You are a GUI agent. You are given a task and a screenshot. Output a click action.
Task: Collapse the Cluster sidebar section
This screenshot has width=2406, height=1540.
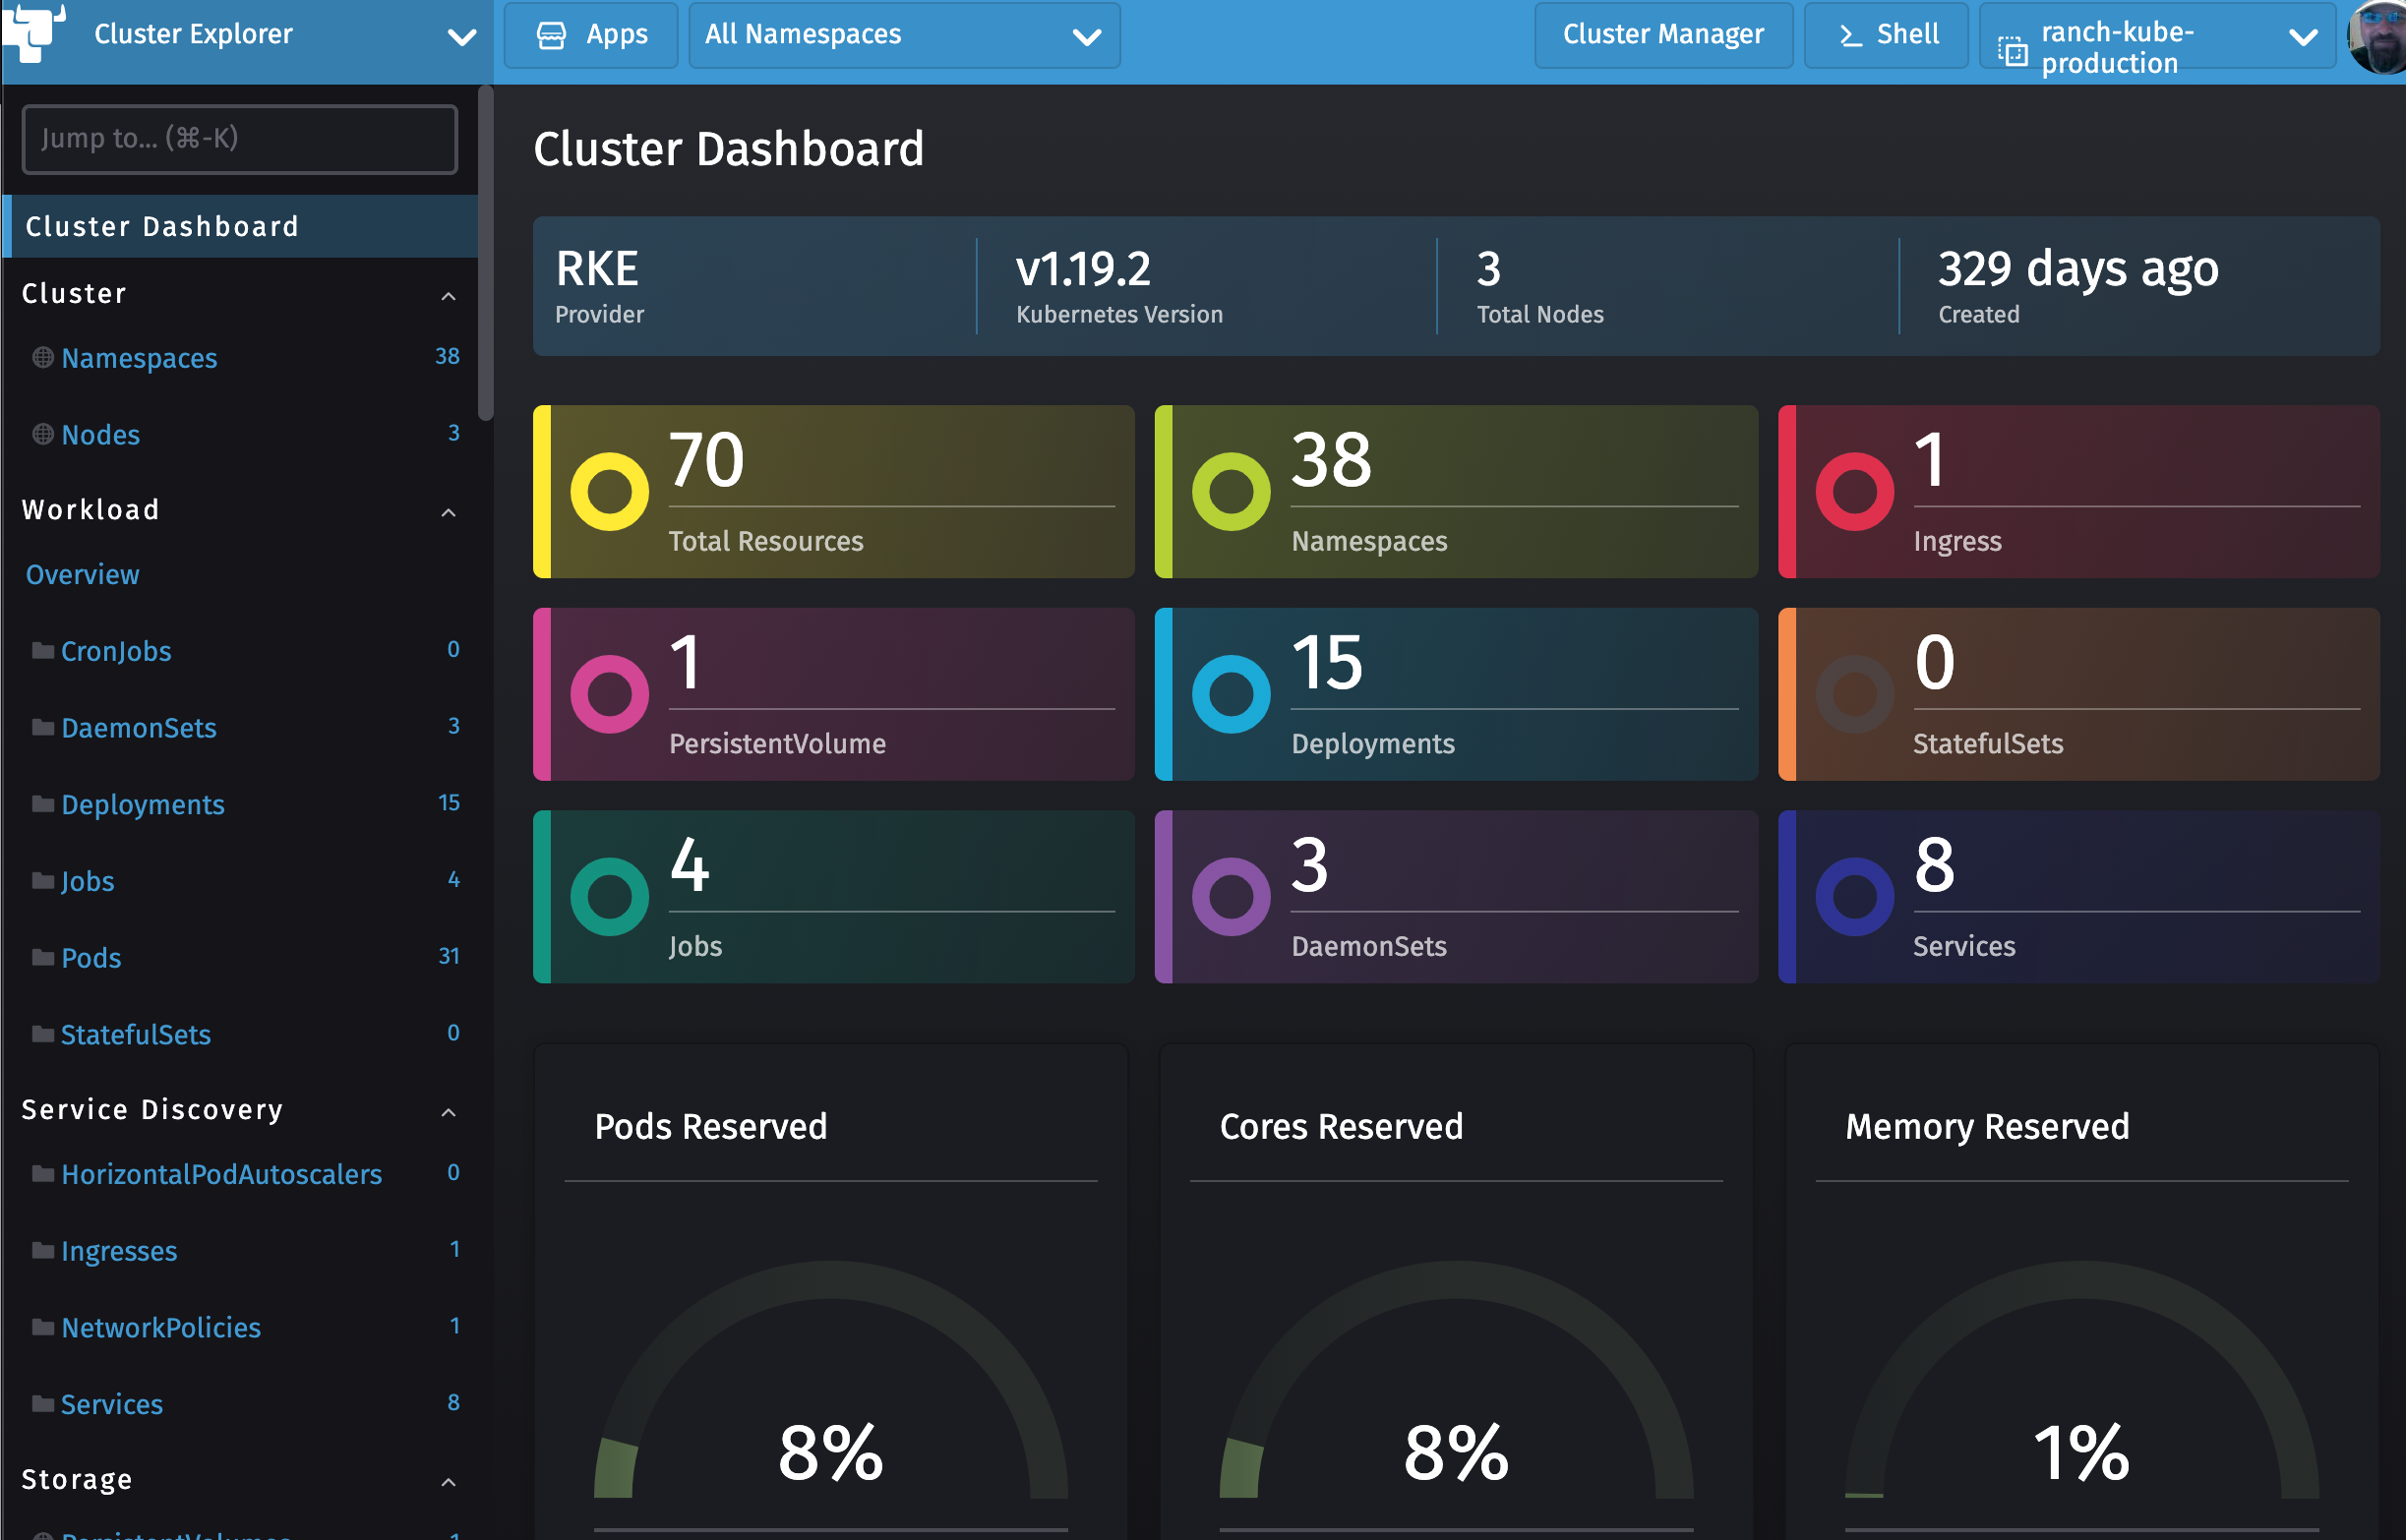click(448, 295)
